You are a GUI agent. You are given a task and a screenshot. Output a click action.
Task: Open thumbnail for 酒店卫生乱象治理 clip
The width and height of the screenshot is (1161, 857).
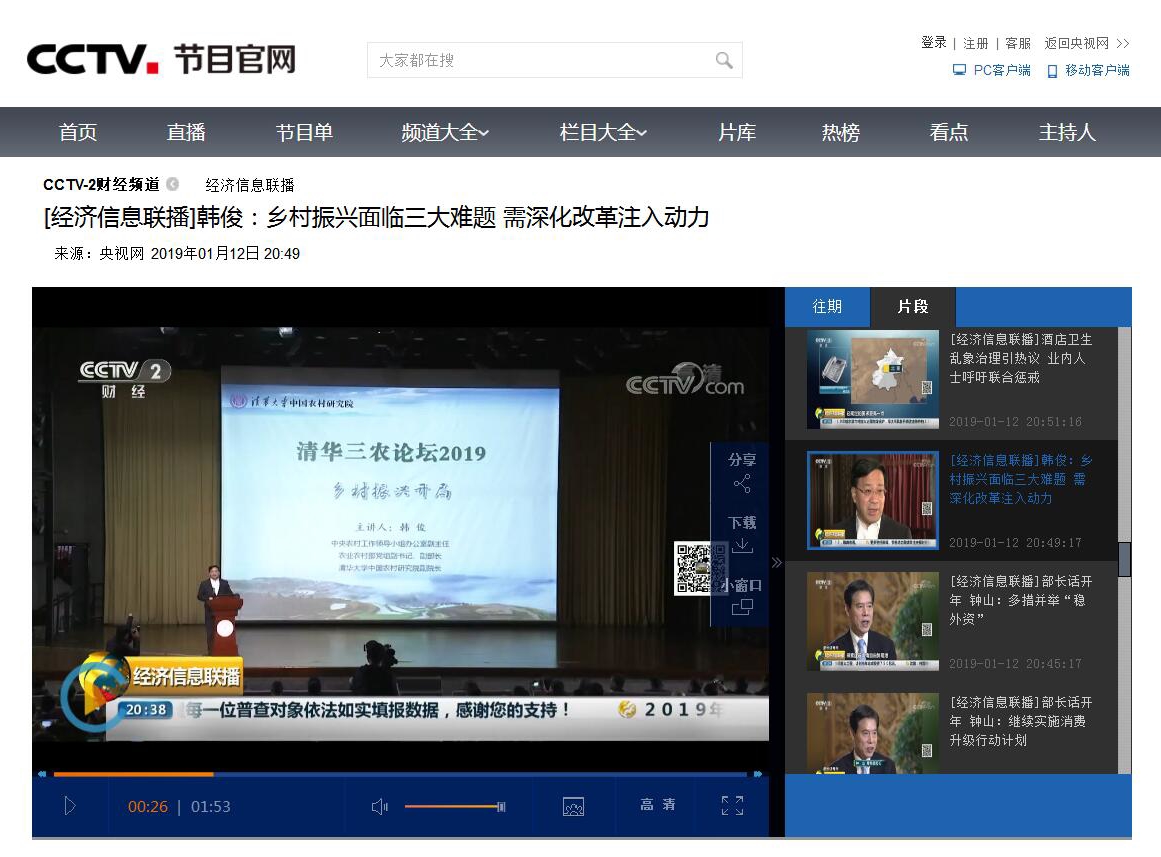point(873,379)
